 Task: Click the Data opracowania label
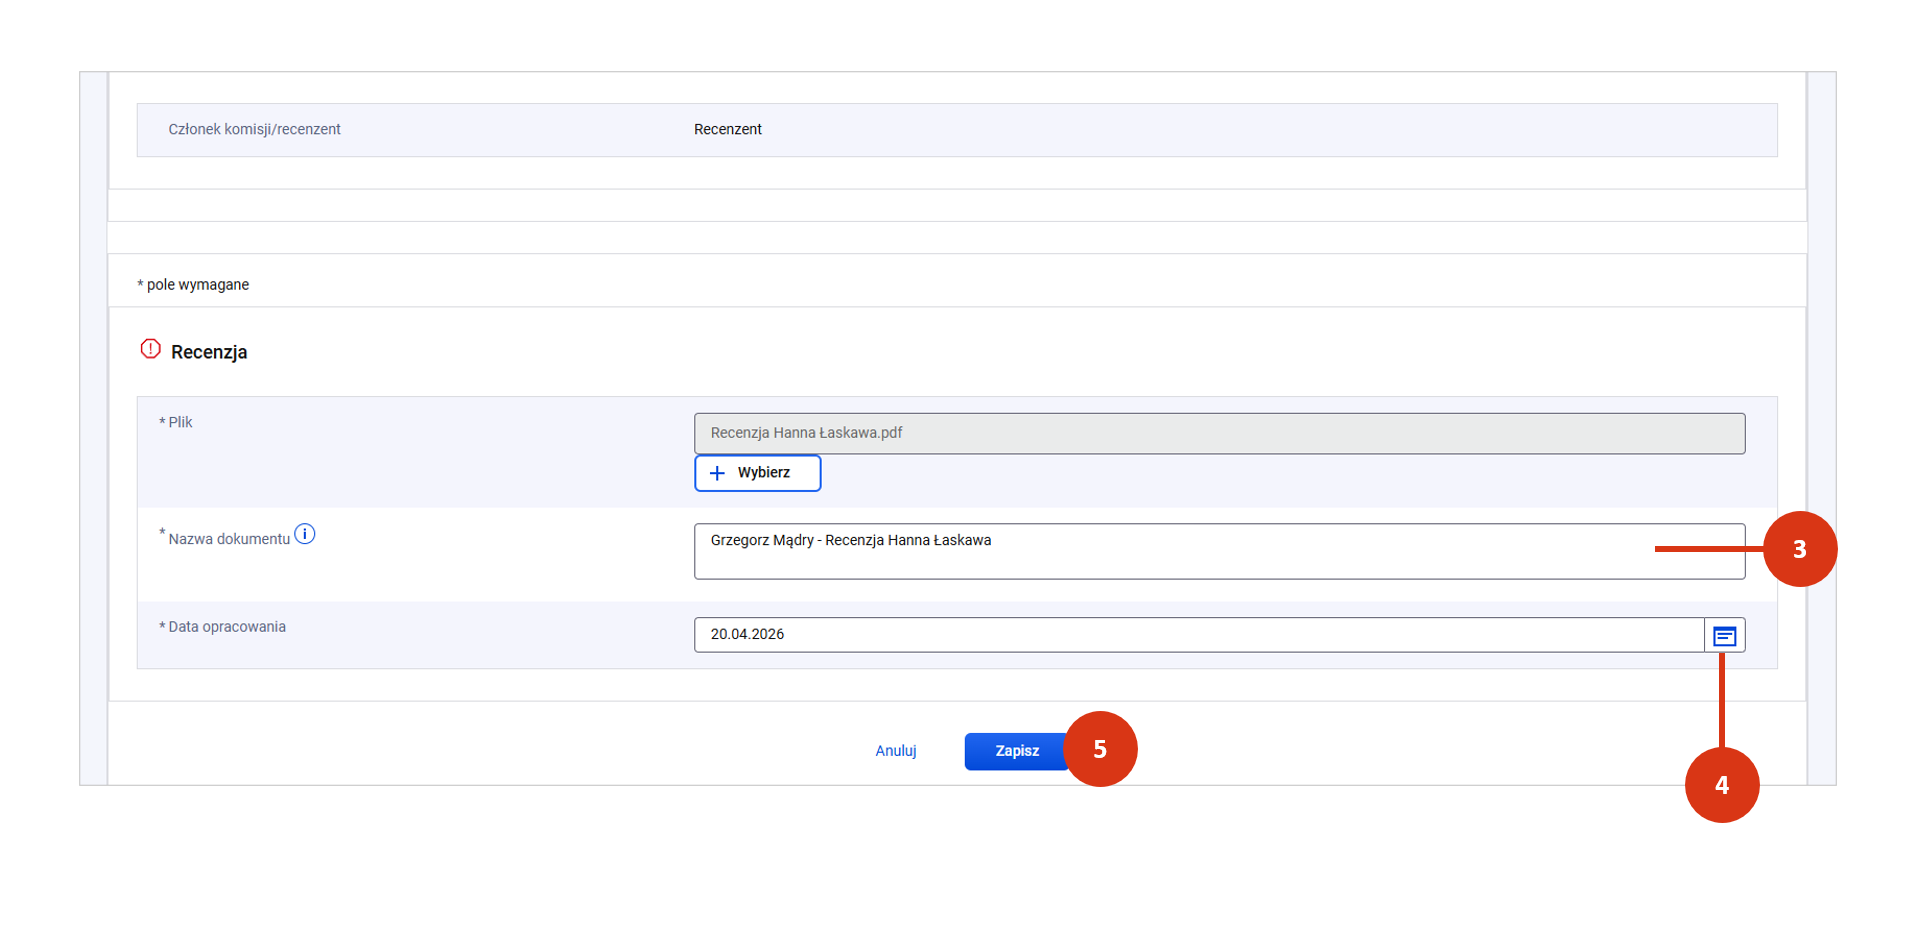pos(227,627)
